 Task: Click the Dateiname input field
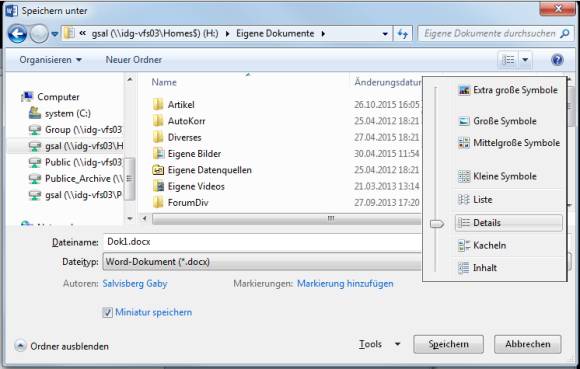[262, 242]
